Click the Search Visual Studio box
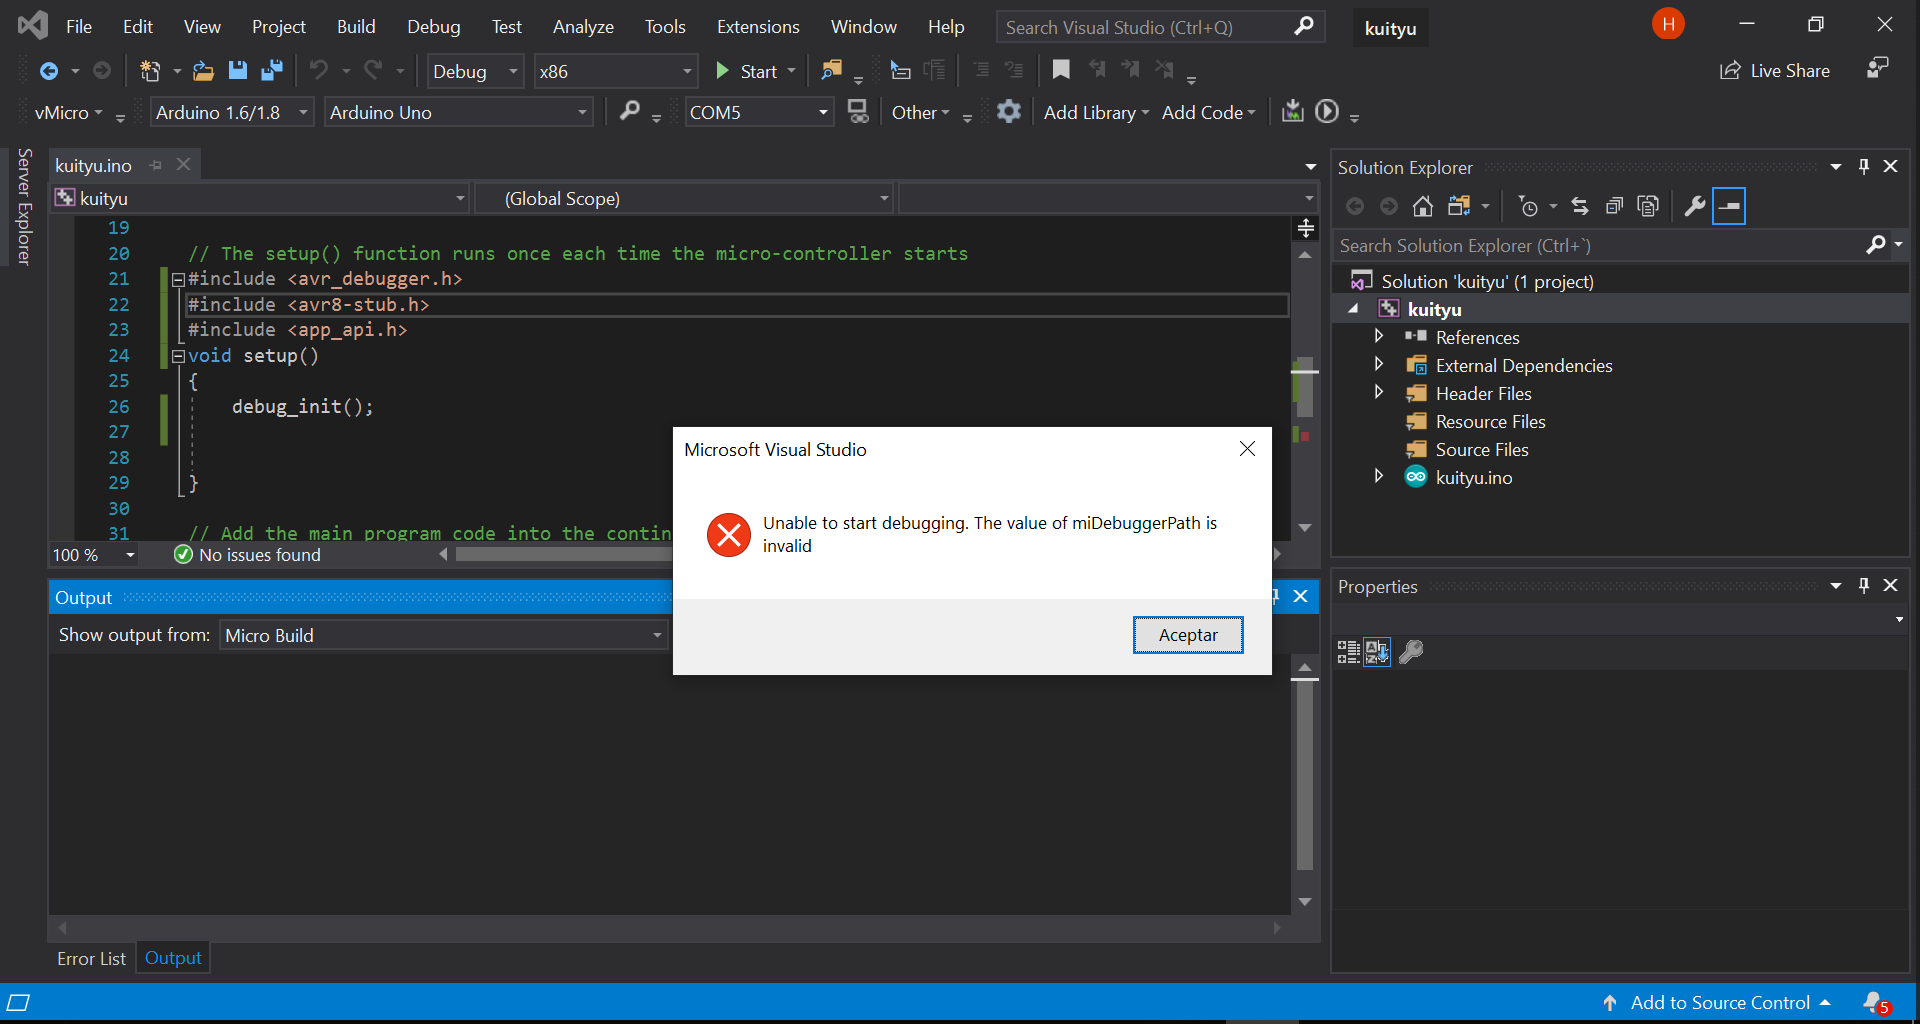Viewport: 1920px width, 1024px height. coord(1160,27)
